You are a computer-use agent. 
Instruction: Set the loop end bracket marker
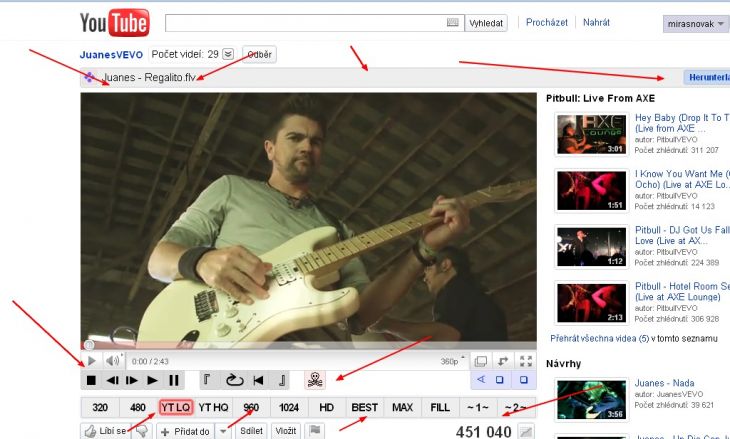[282, 380]
